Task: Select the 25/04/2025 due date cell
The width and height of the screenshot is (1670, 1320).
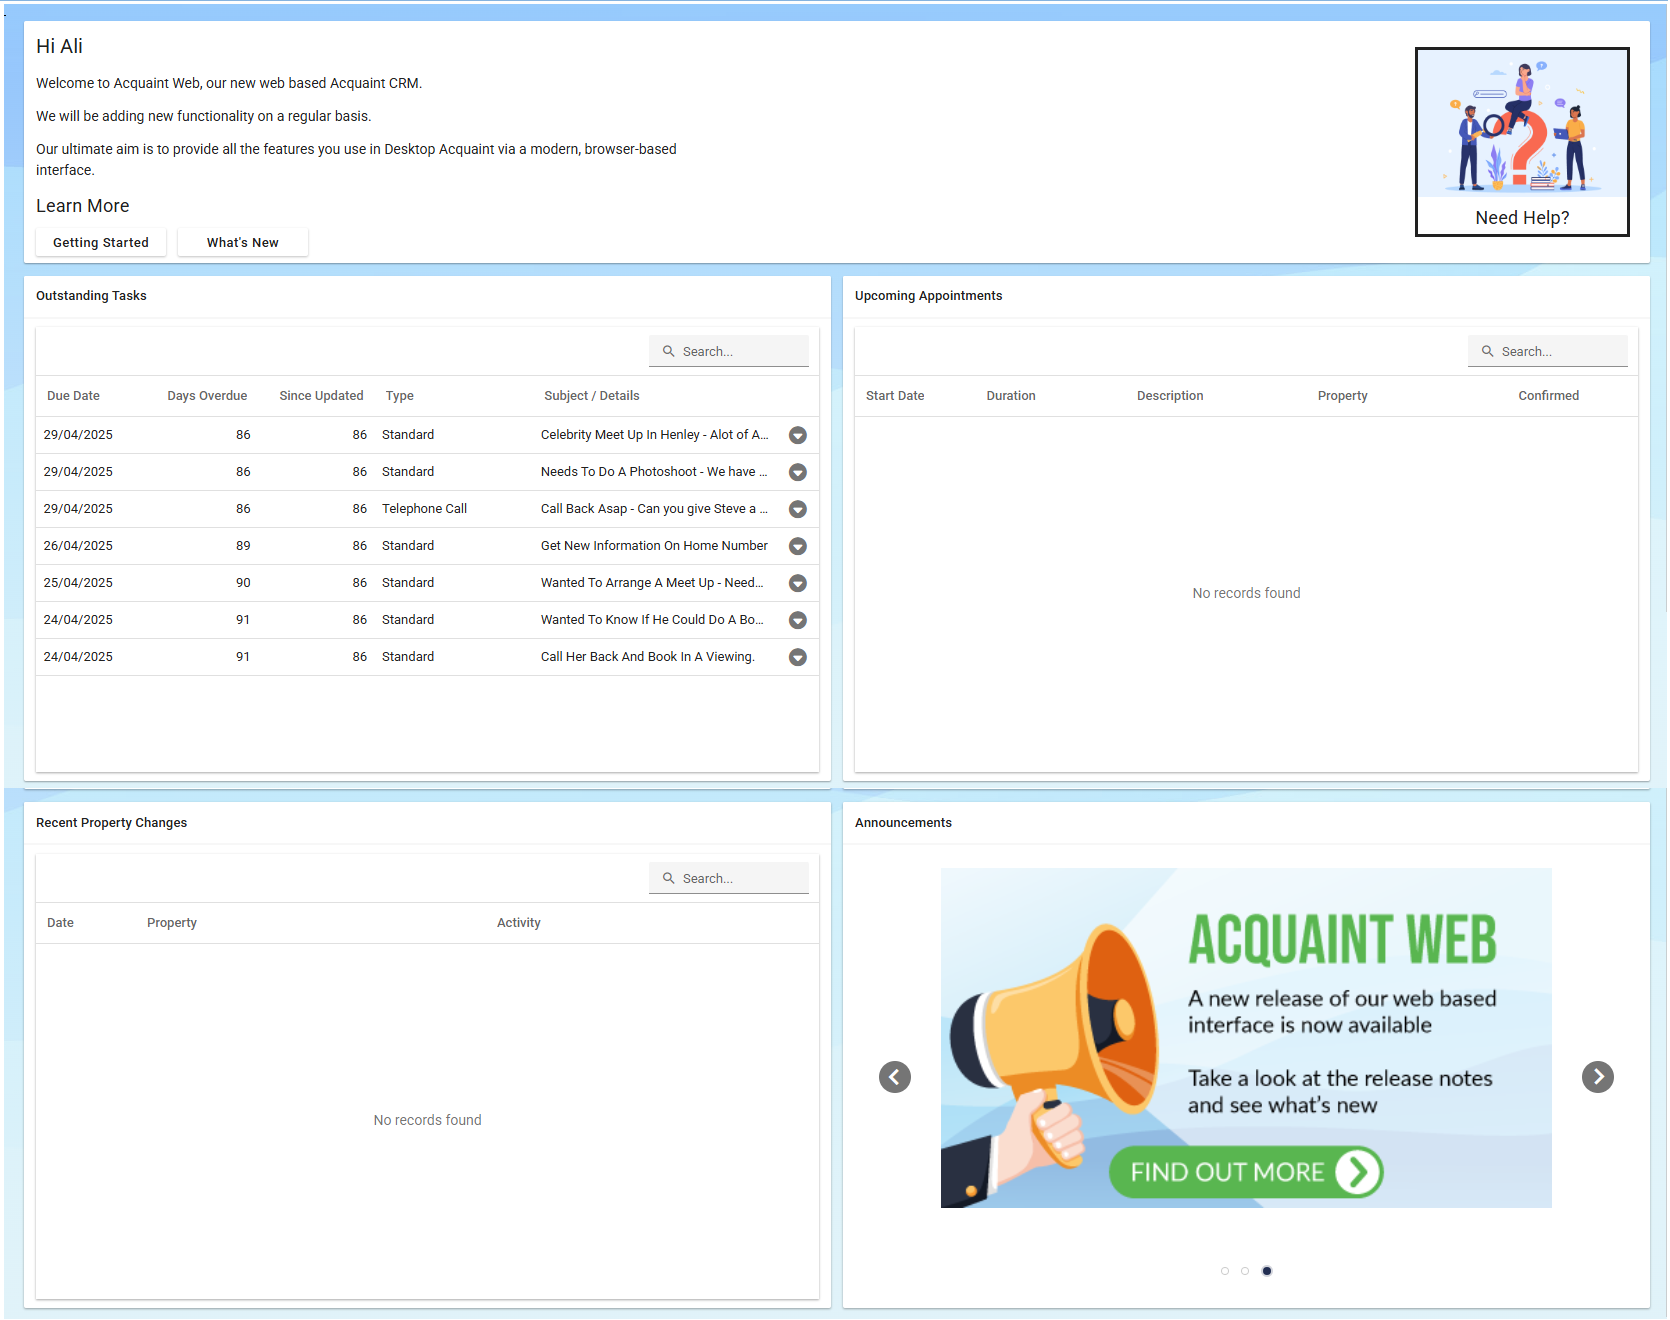Action: coord(78,583)
